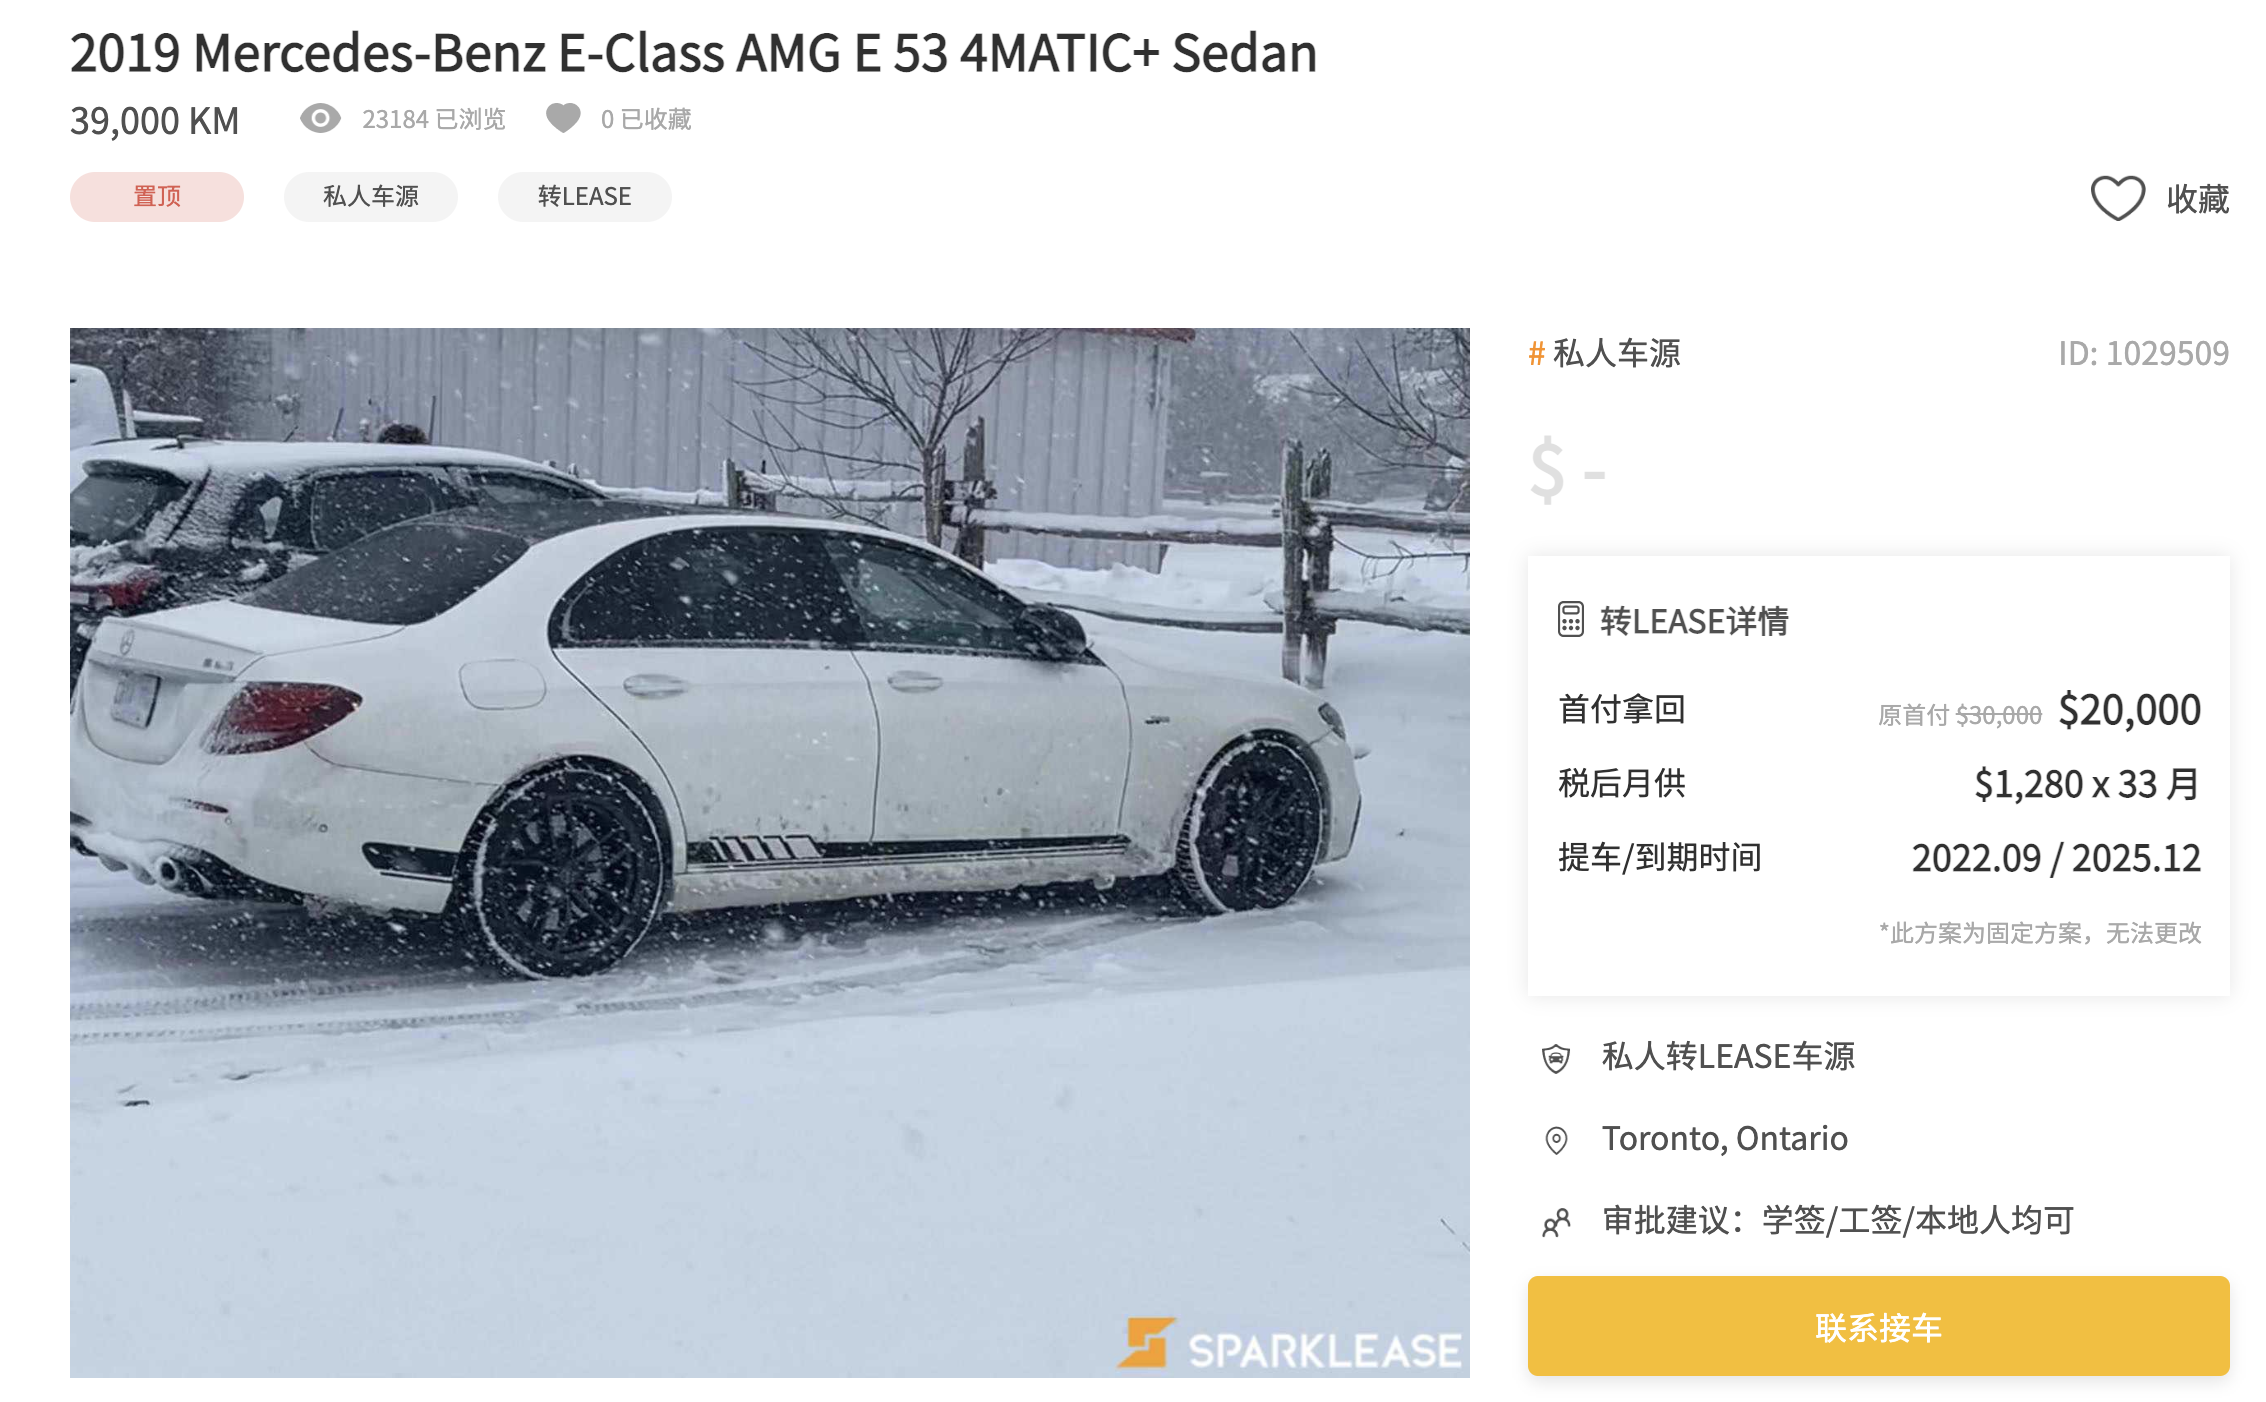2266x1402 pixels.
Task: Click the Toronto, Ontario location text
Action: (x=1724, y=1139)
